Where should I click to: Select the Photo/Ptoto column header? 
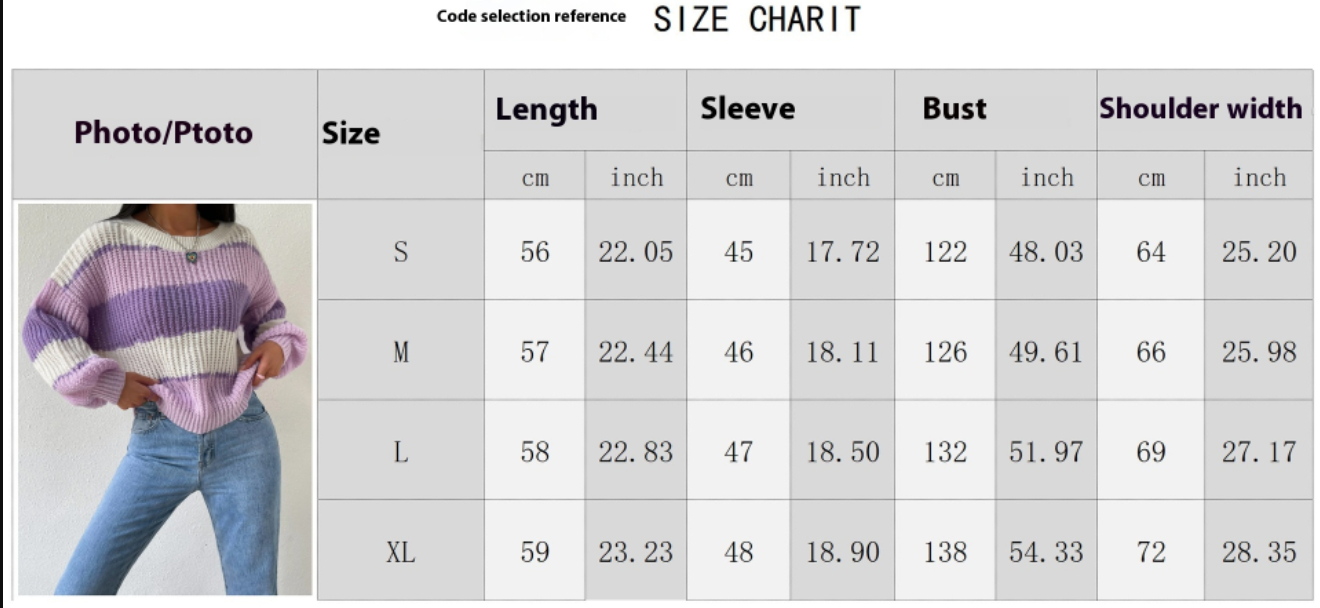point(164,133)
